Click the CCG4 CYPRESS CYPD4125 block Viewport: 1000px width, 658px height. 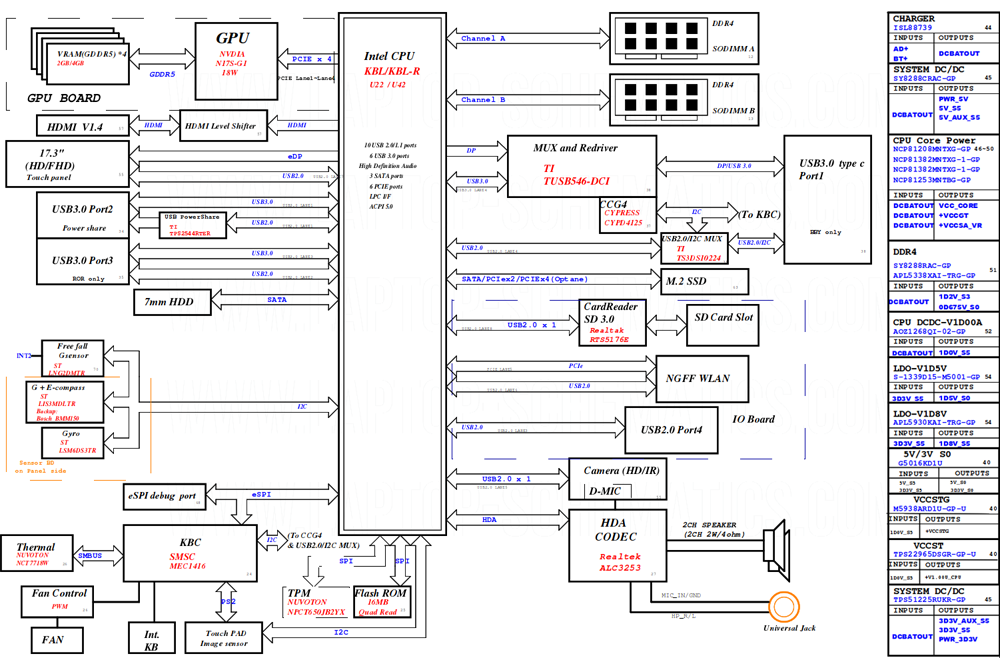628,215
